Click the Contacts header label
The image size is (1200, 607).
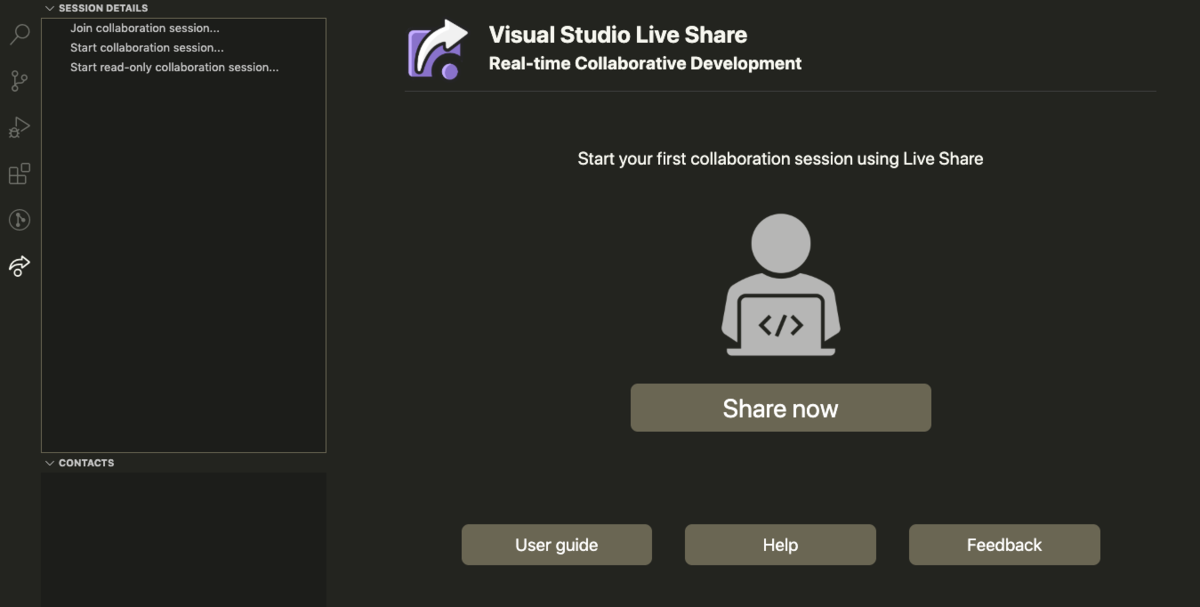pos(86,463)
